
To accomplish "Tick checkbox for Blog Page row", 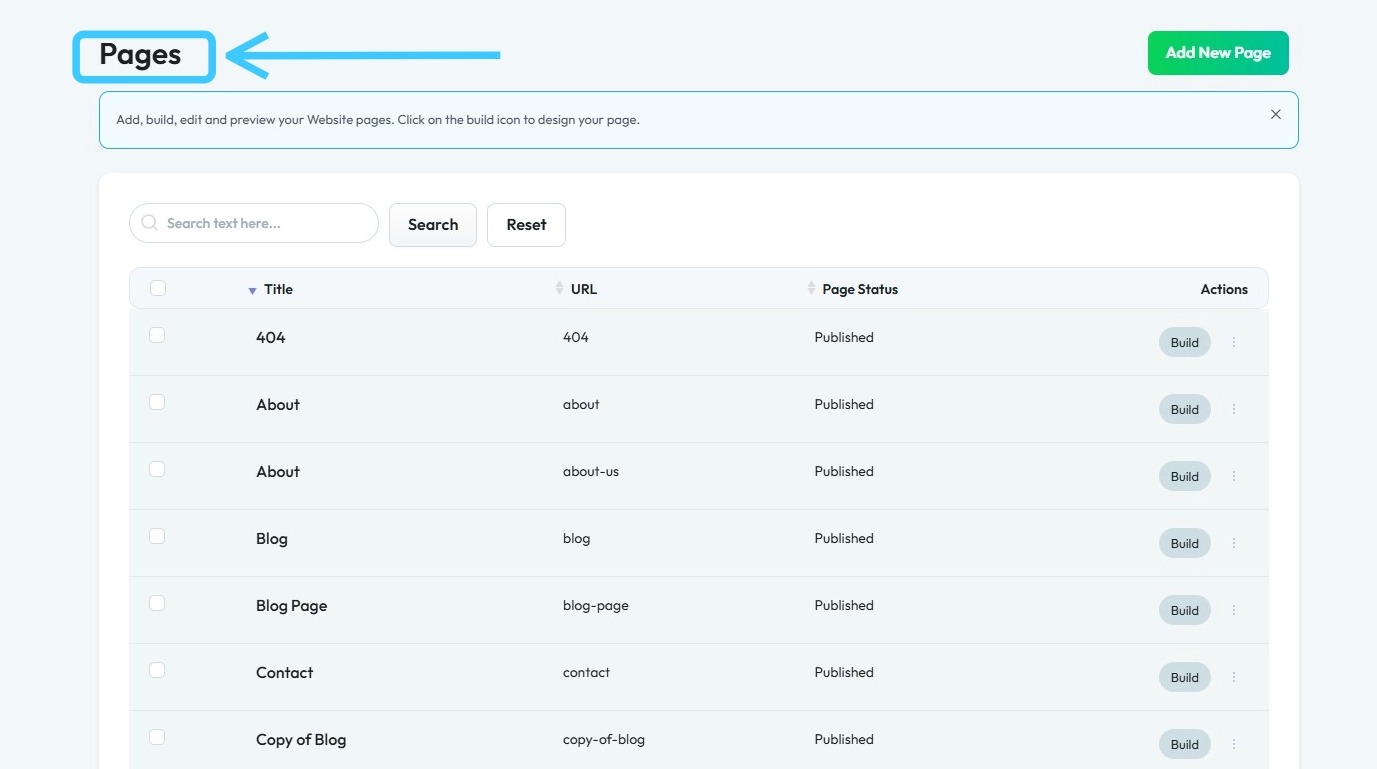I will point(157,603).
